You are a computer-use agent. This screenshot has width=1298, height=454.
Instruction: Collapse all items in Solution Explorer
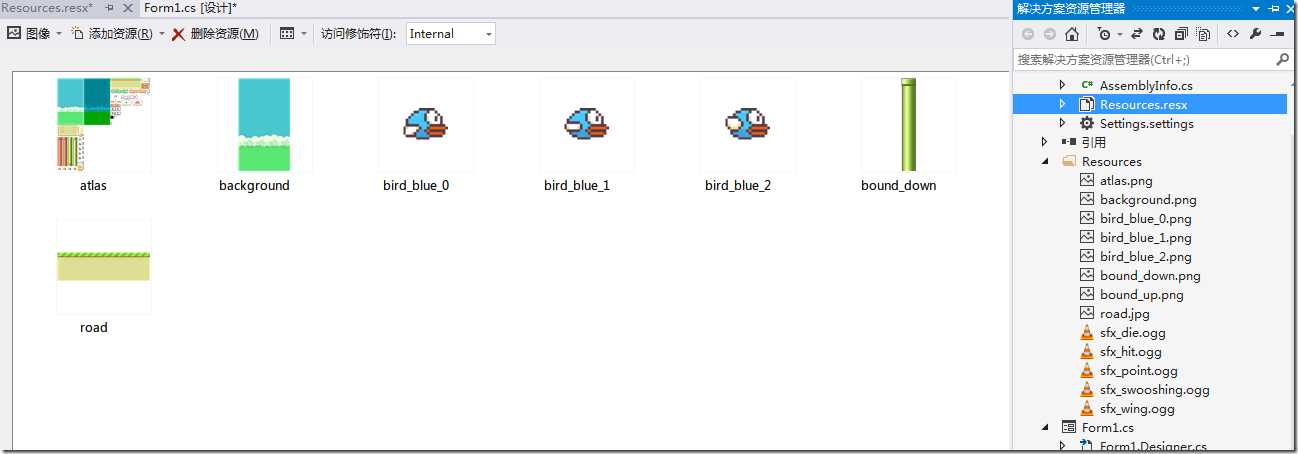1181,34
